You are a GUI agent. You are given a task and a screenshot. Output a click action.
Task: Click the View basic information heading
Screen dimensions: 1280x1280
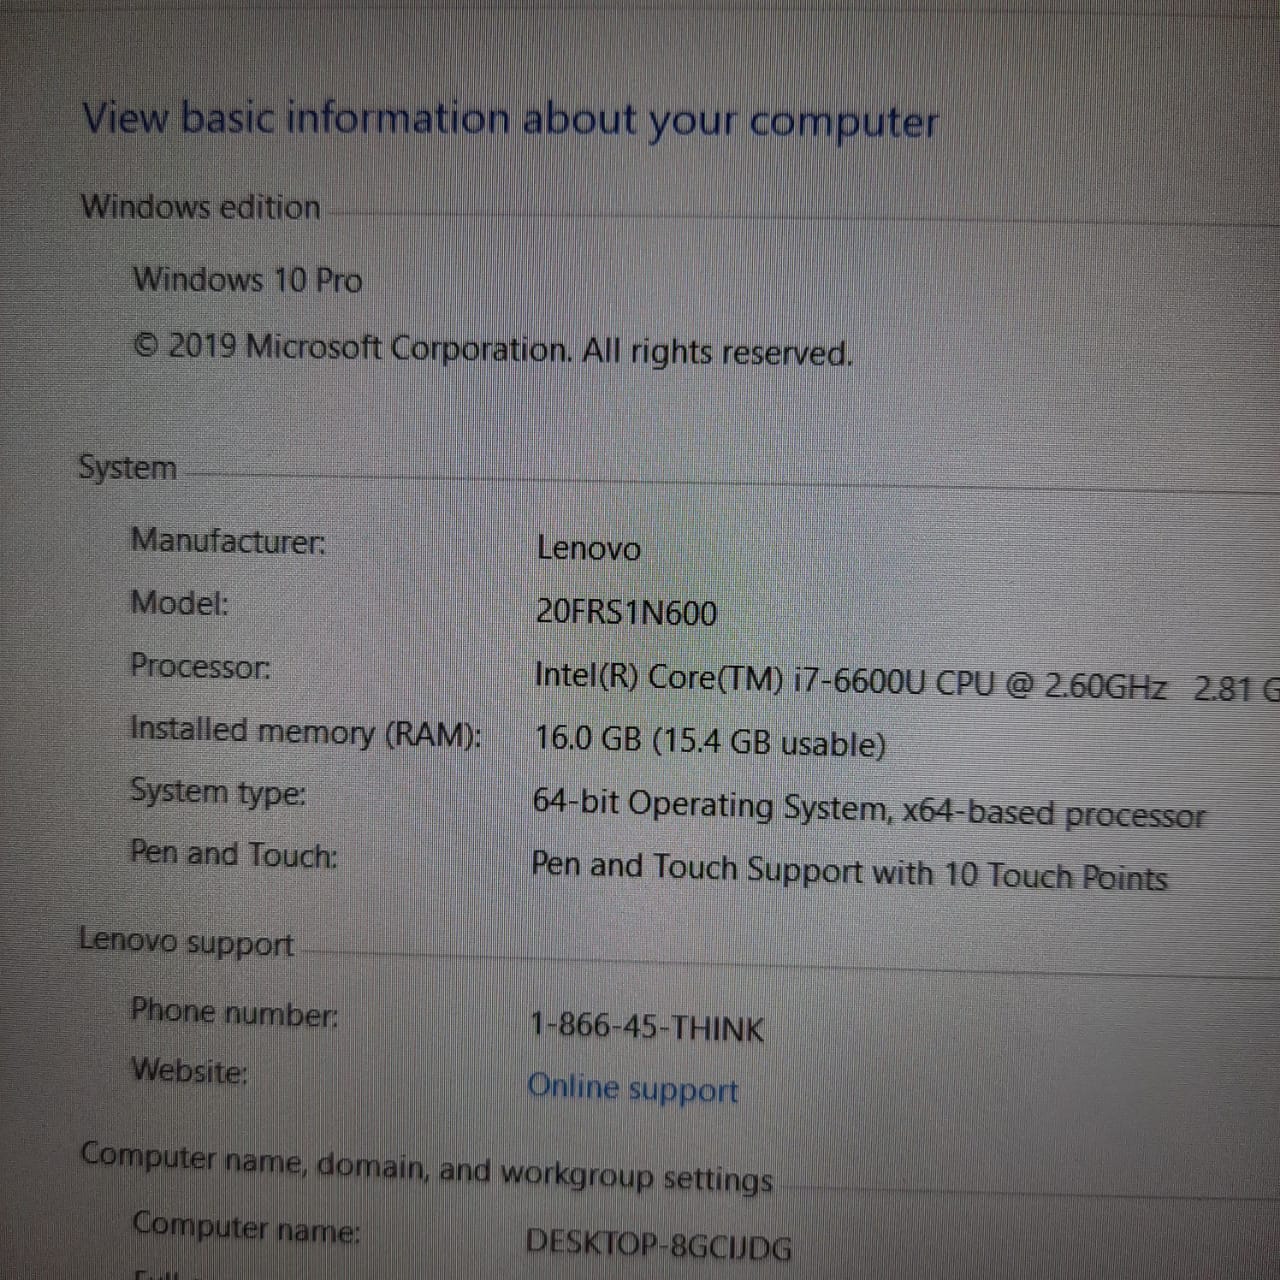point(511,119)
